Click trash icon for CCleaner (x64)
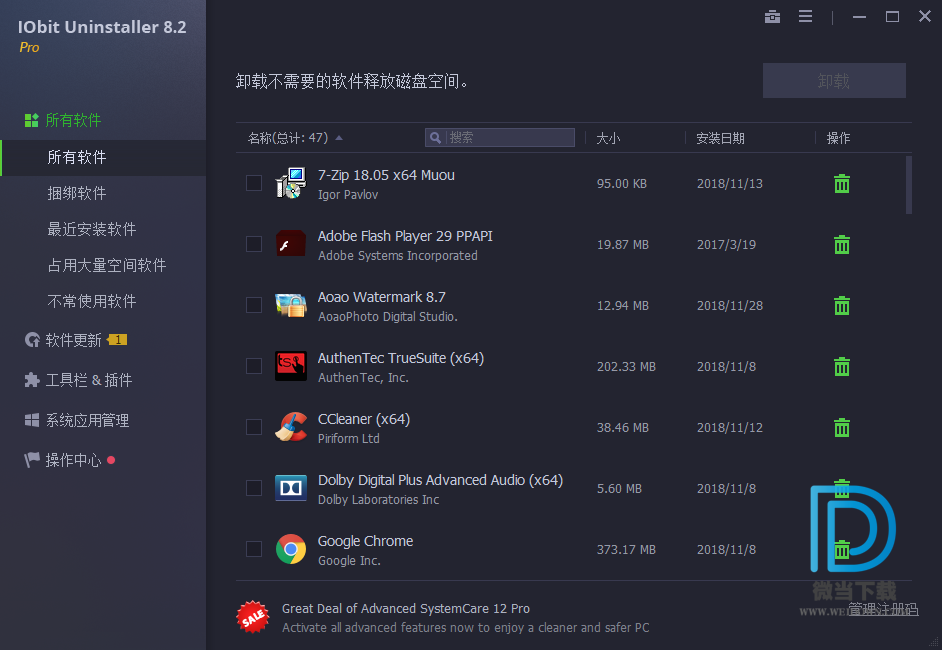942x650 pixels. tap(842, 428)
